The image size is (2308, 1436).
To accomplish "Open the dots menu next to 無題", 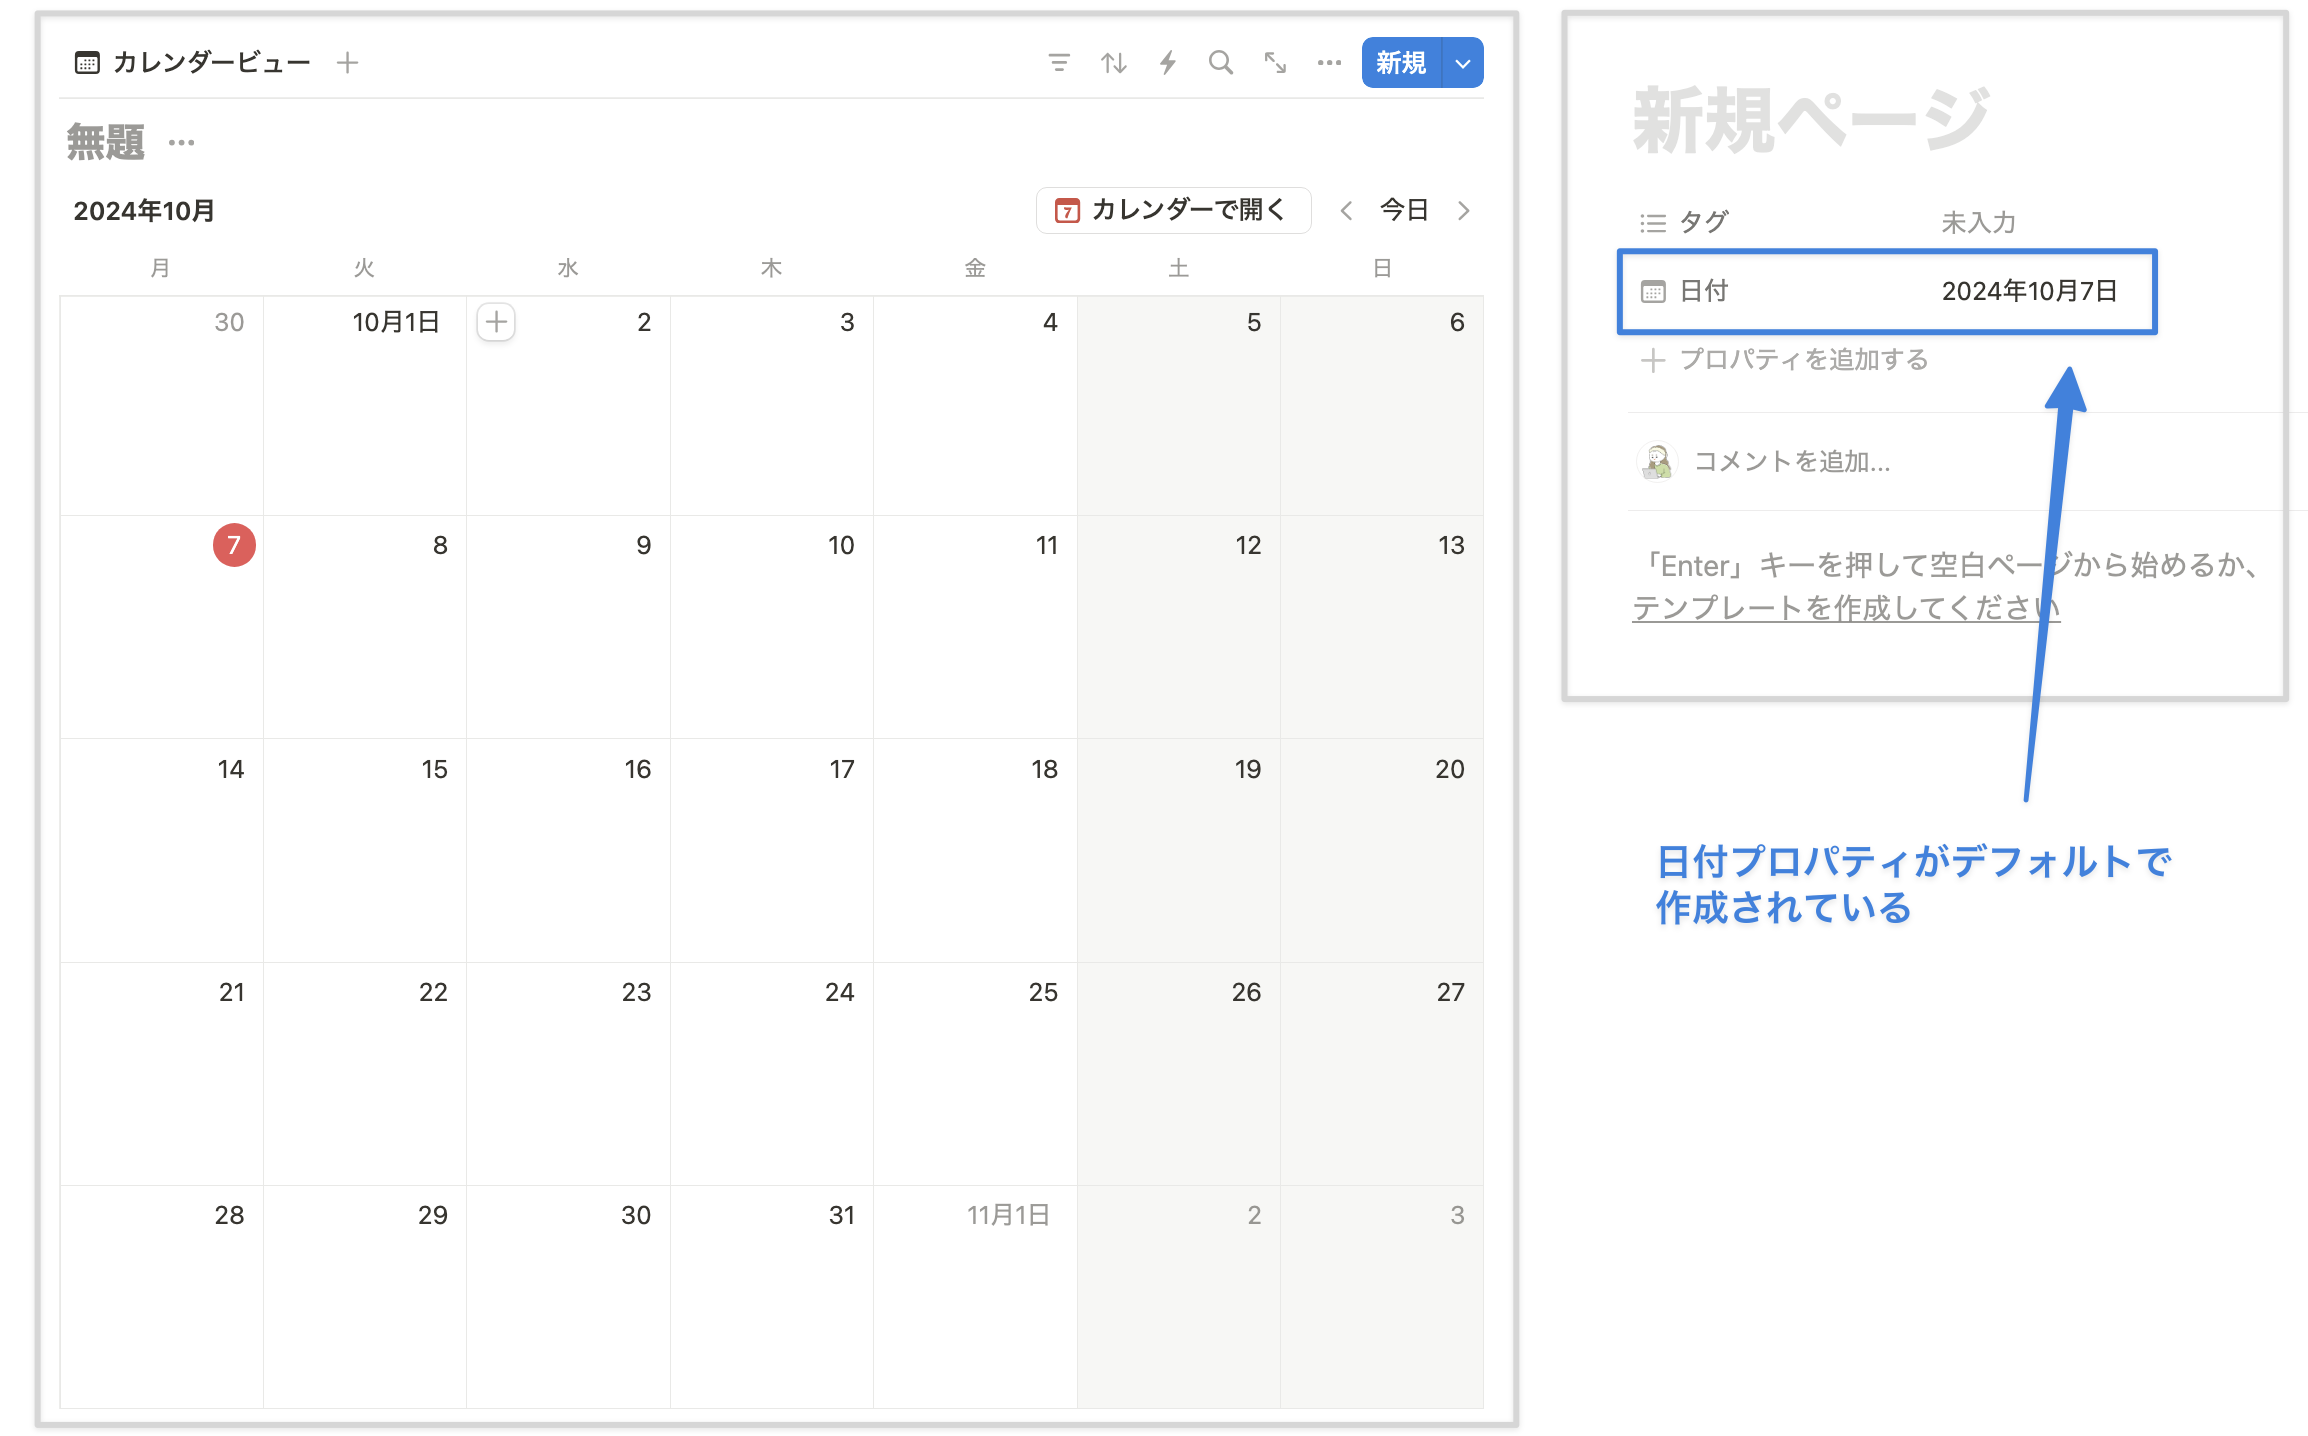I will (x=182, y=142).
